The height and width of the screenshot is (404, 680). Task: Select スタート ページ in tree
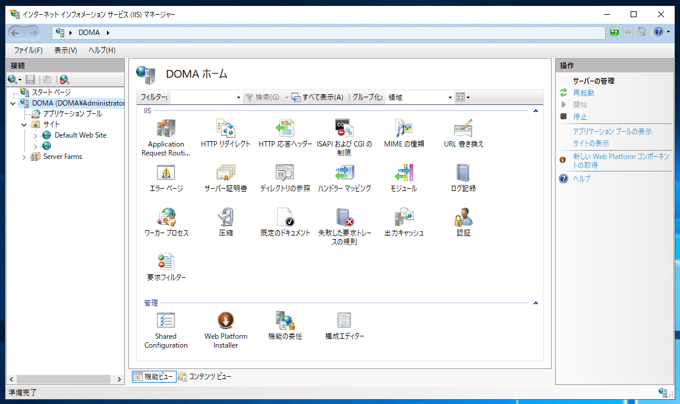tap(51, 92)
